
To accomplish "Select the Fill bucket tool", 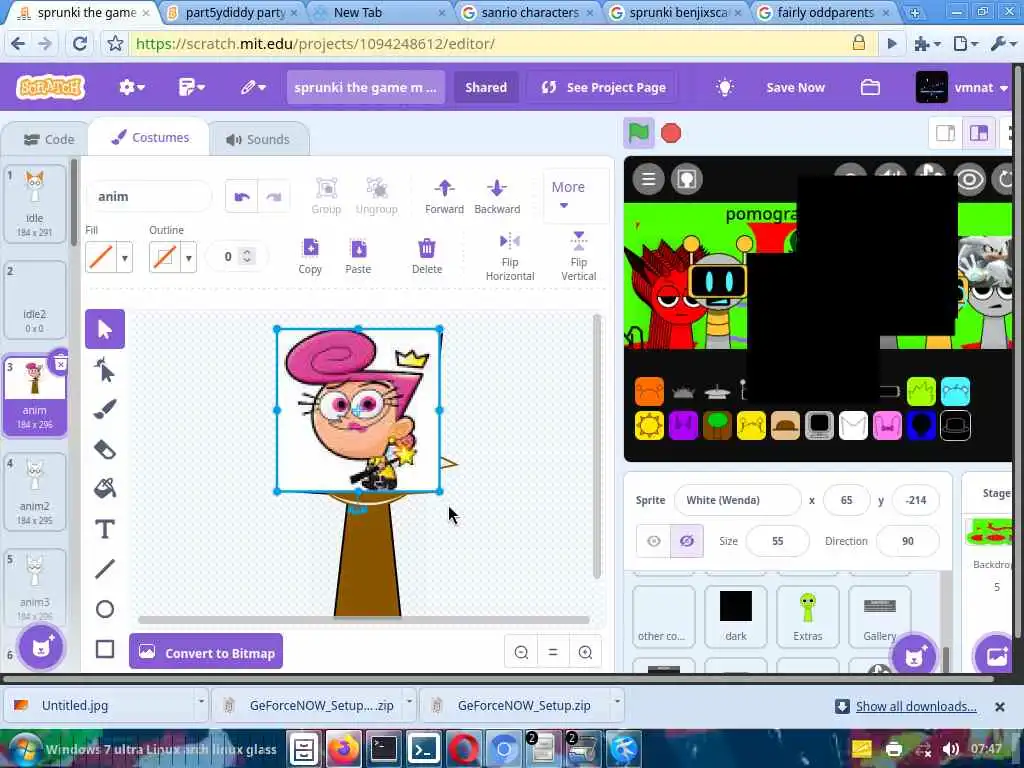I will click(x=104, y=488).
